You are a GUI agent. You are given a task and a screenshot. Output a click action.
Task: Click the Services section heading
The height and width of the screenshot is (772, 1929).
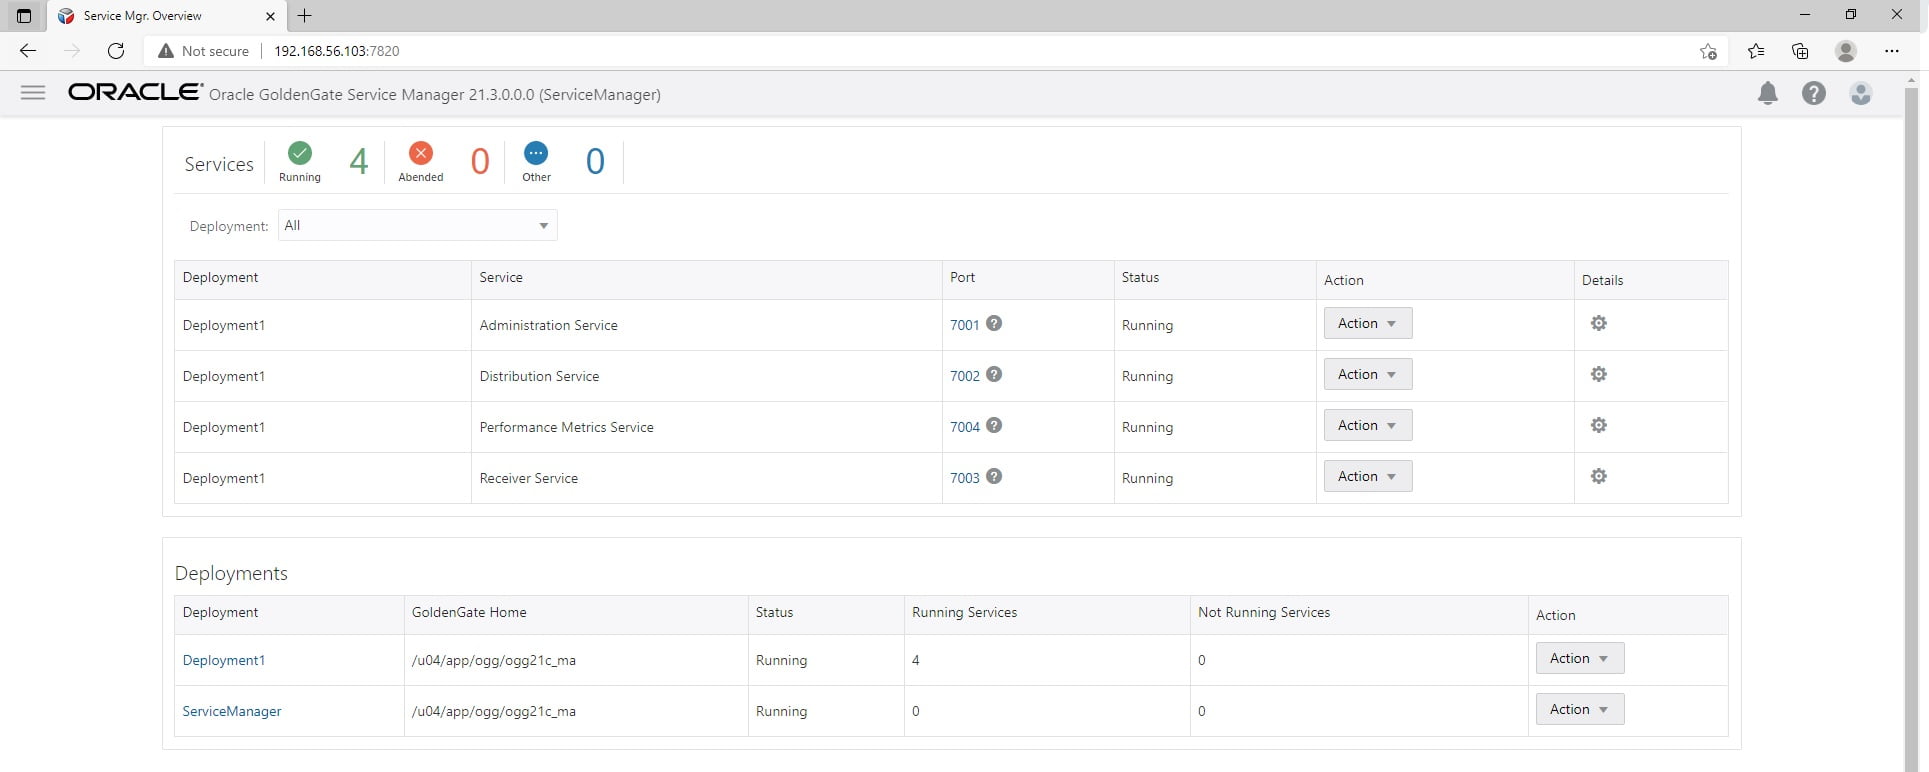coord(219,164)
